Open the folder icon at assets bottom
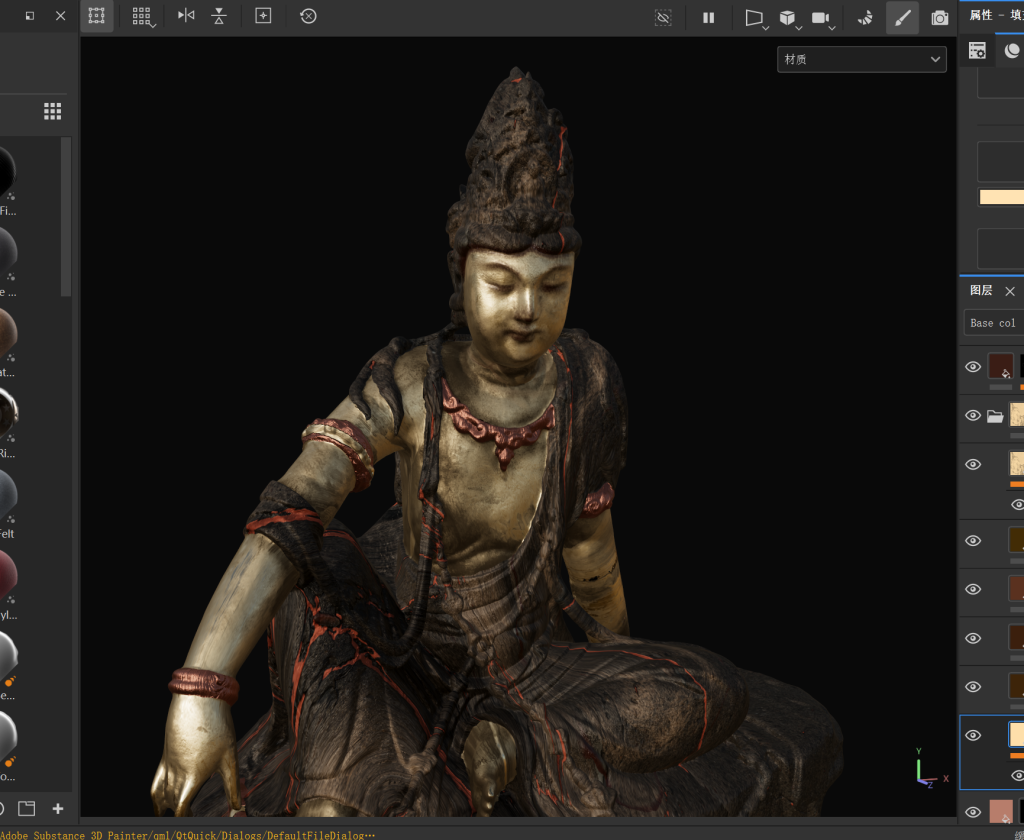The height and width of the screenshot is (840, 1024). point(27,809)
